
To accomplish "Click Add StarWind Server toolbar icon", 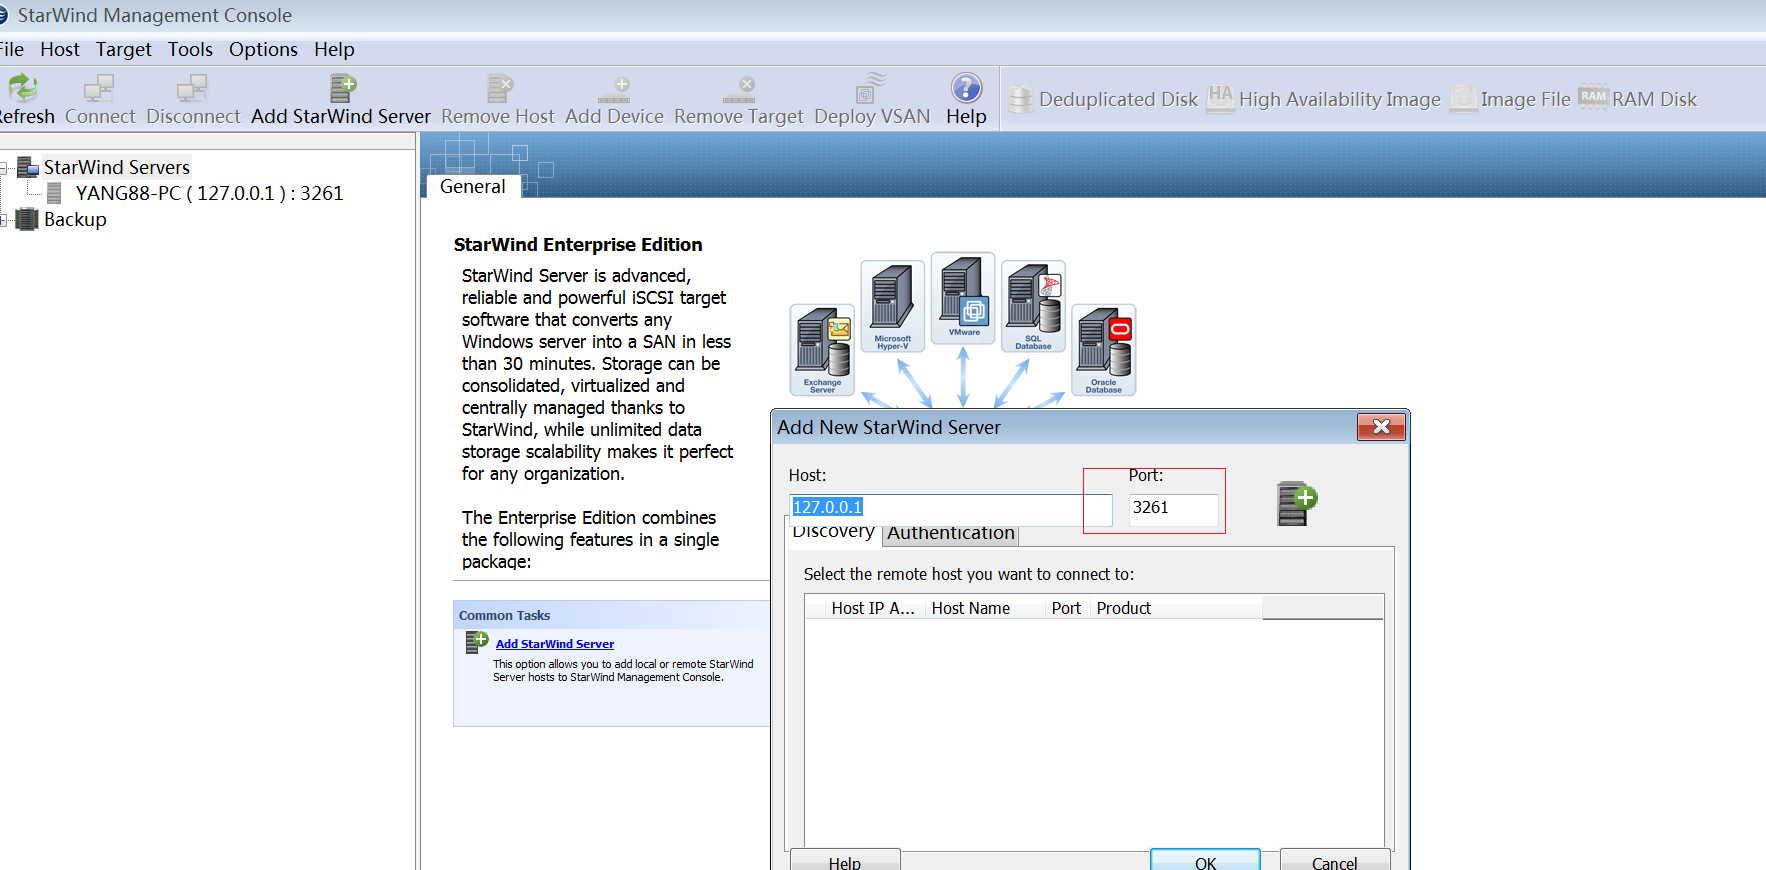I will pos(343,88).
